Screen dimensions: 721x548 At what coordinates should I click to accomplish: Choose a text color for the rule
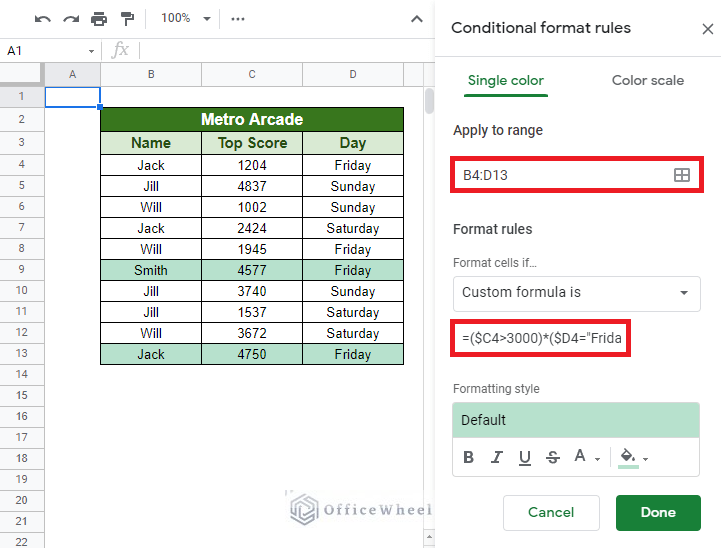coord(586,457)
